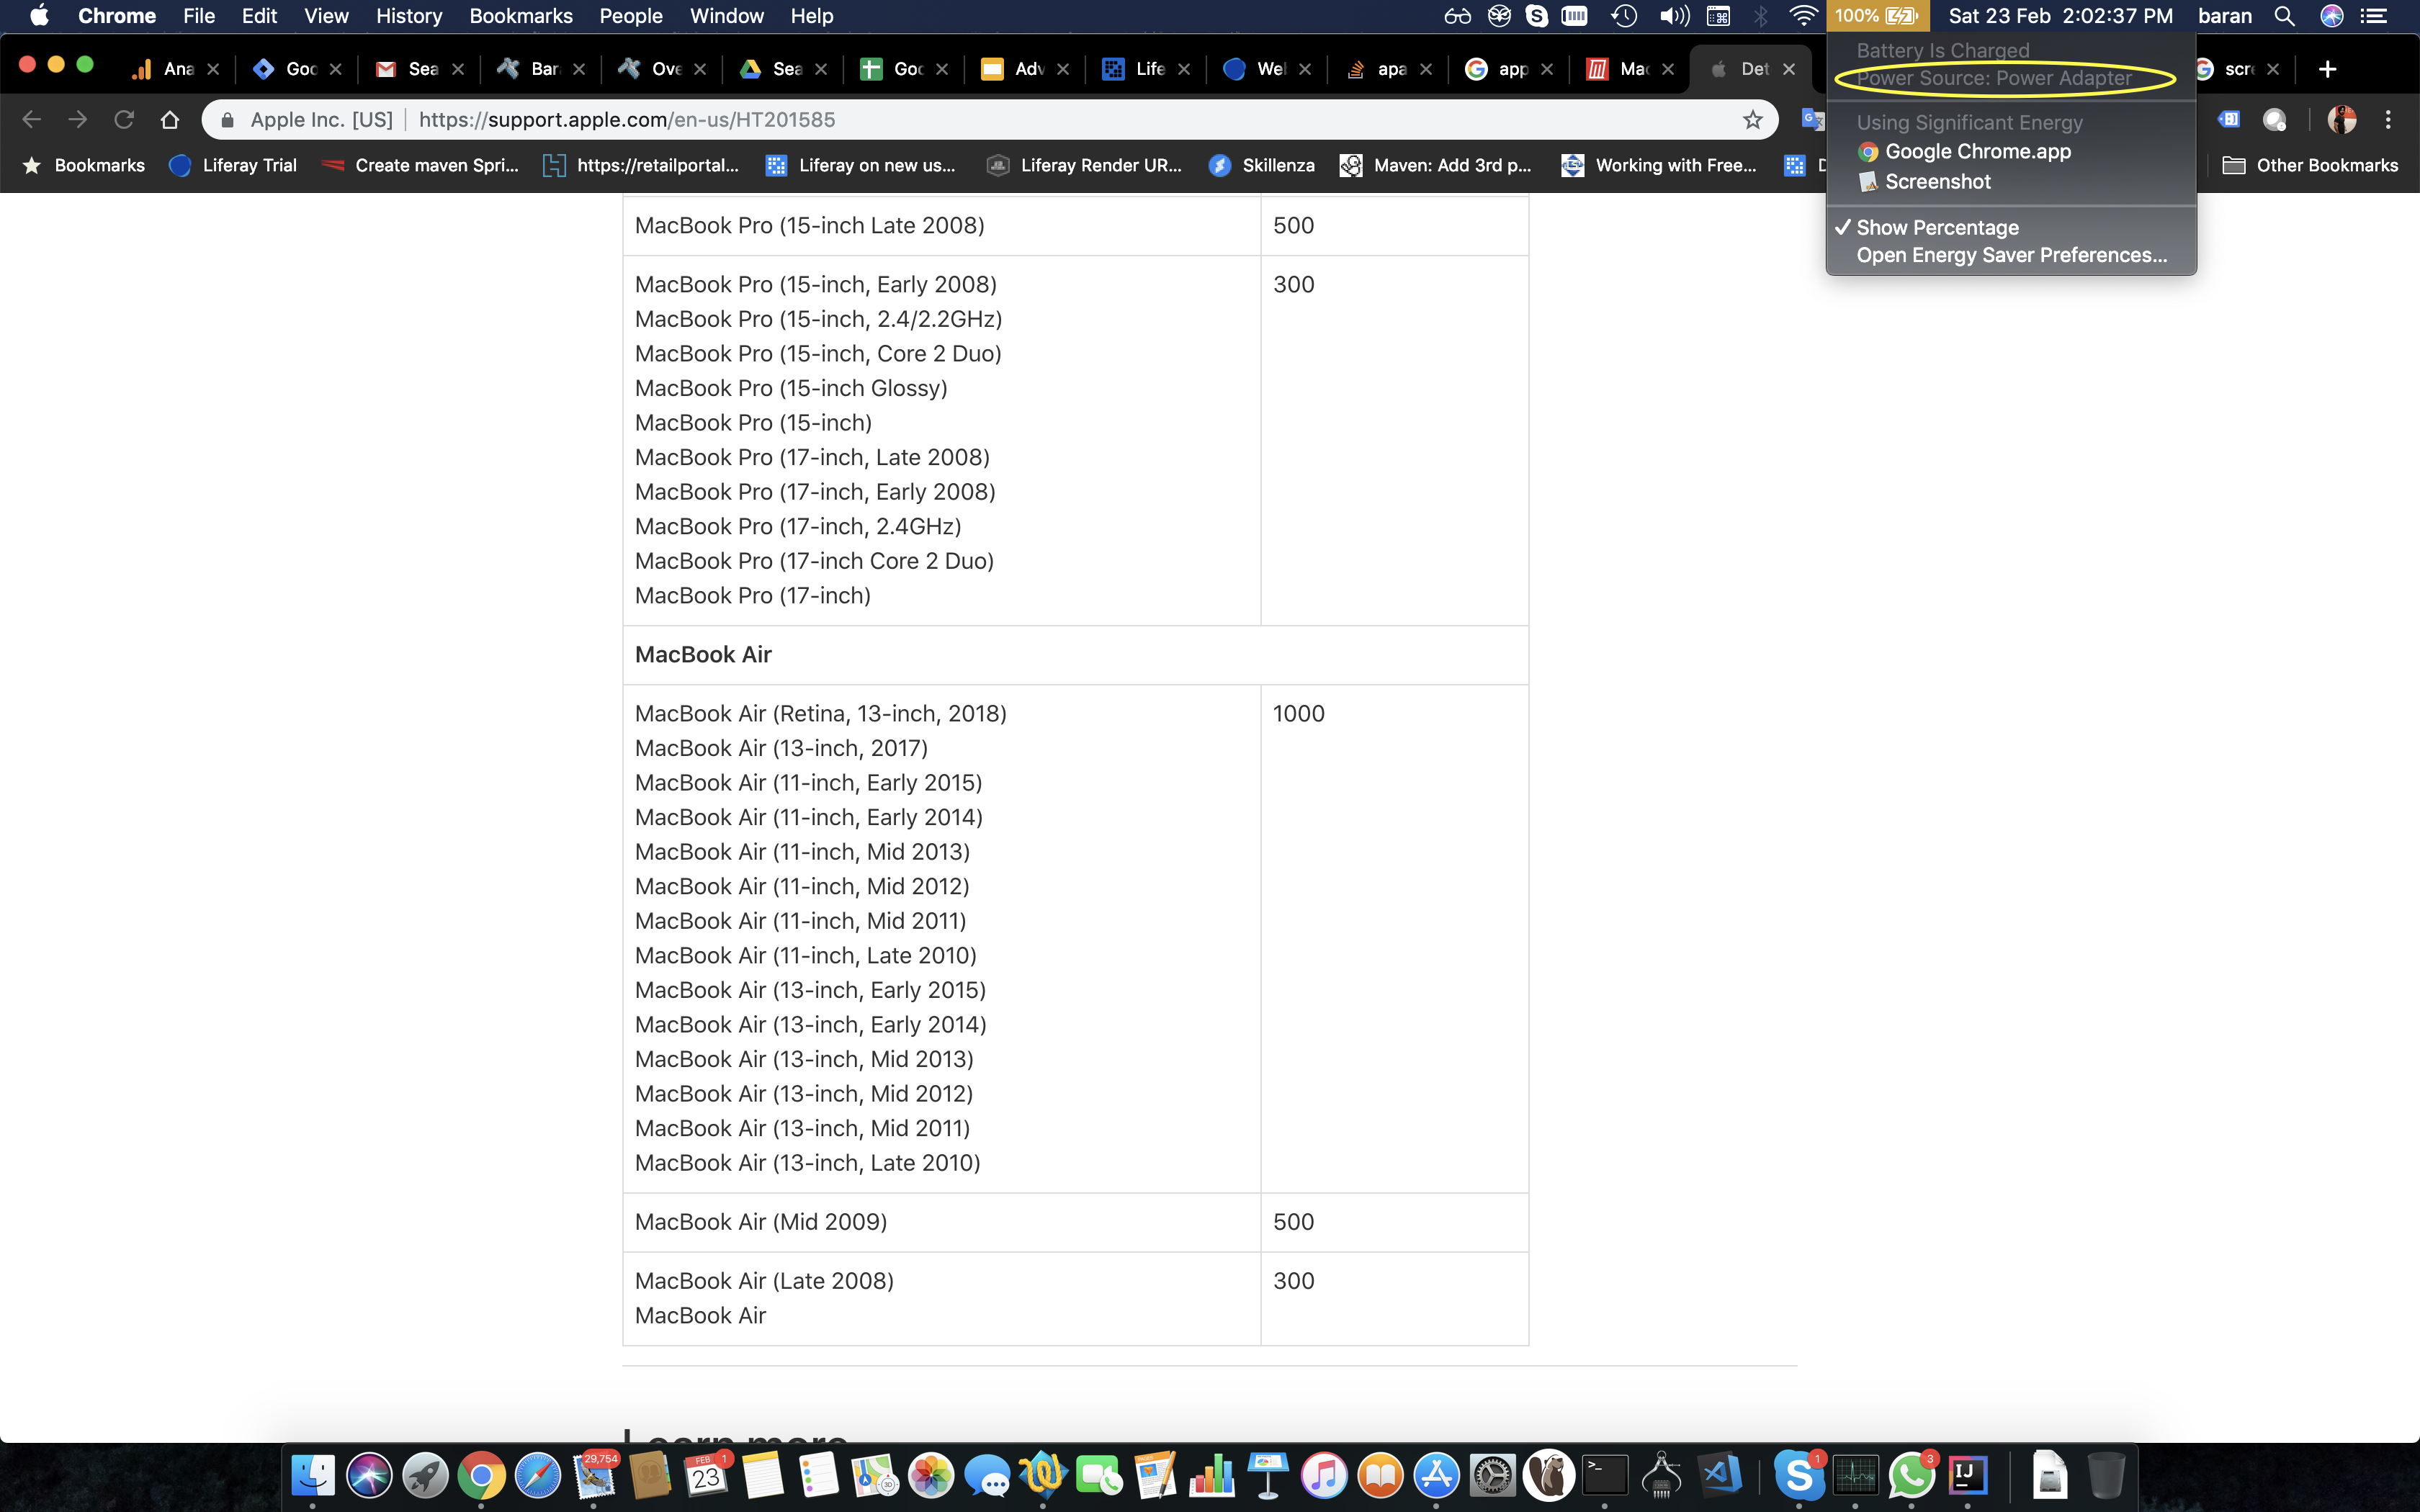
Task: Open the Chrome three-dot menu
Action: (2388, 120)
